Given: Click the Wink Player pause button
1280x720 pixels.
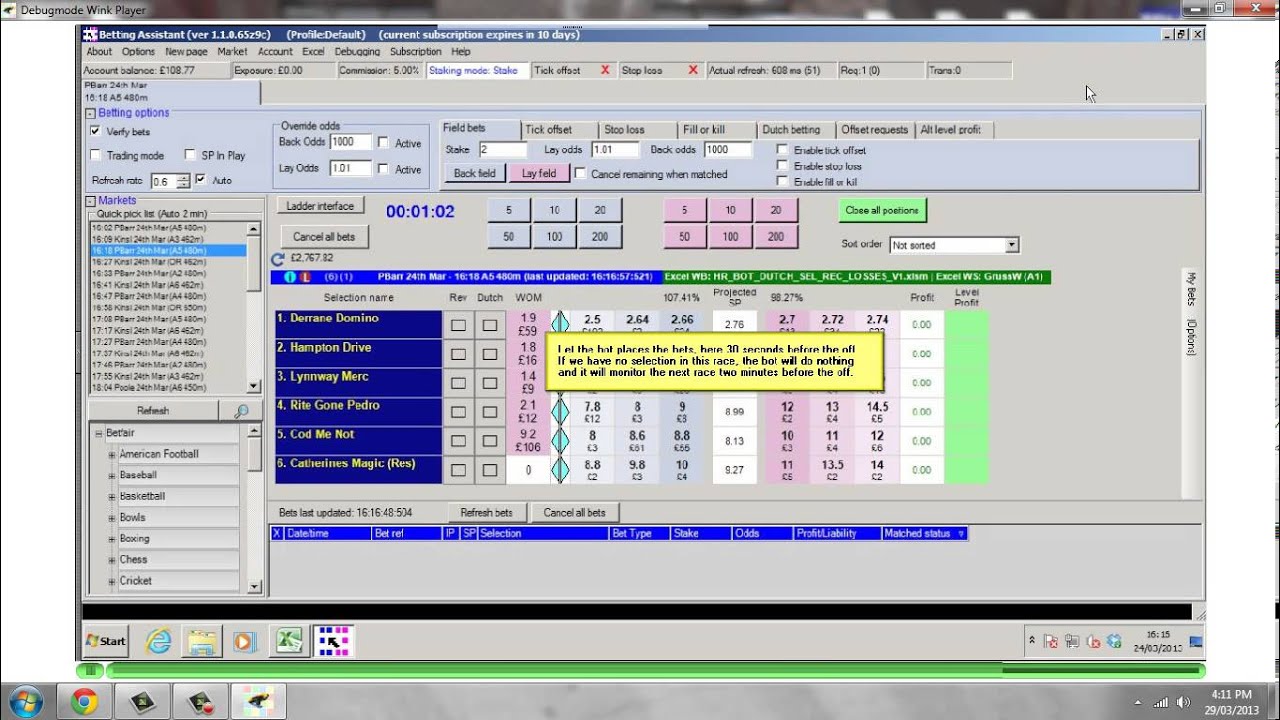Looking at the screenshot, I should 89,670.
